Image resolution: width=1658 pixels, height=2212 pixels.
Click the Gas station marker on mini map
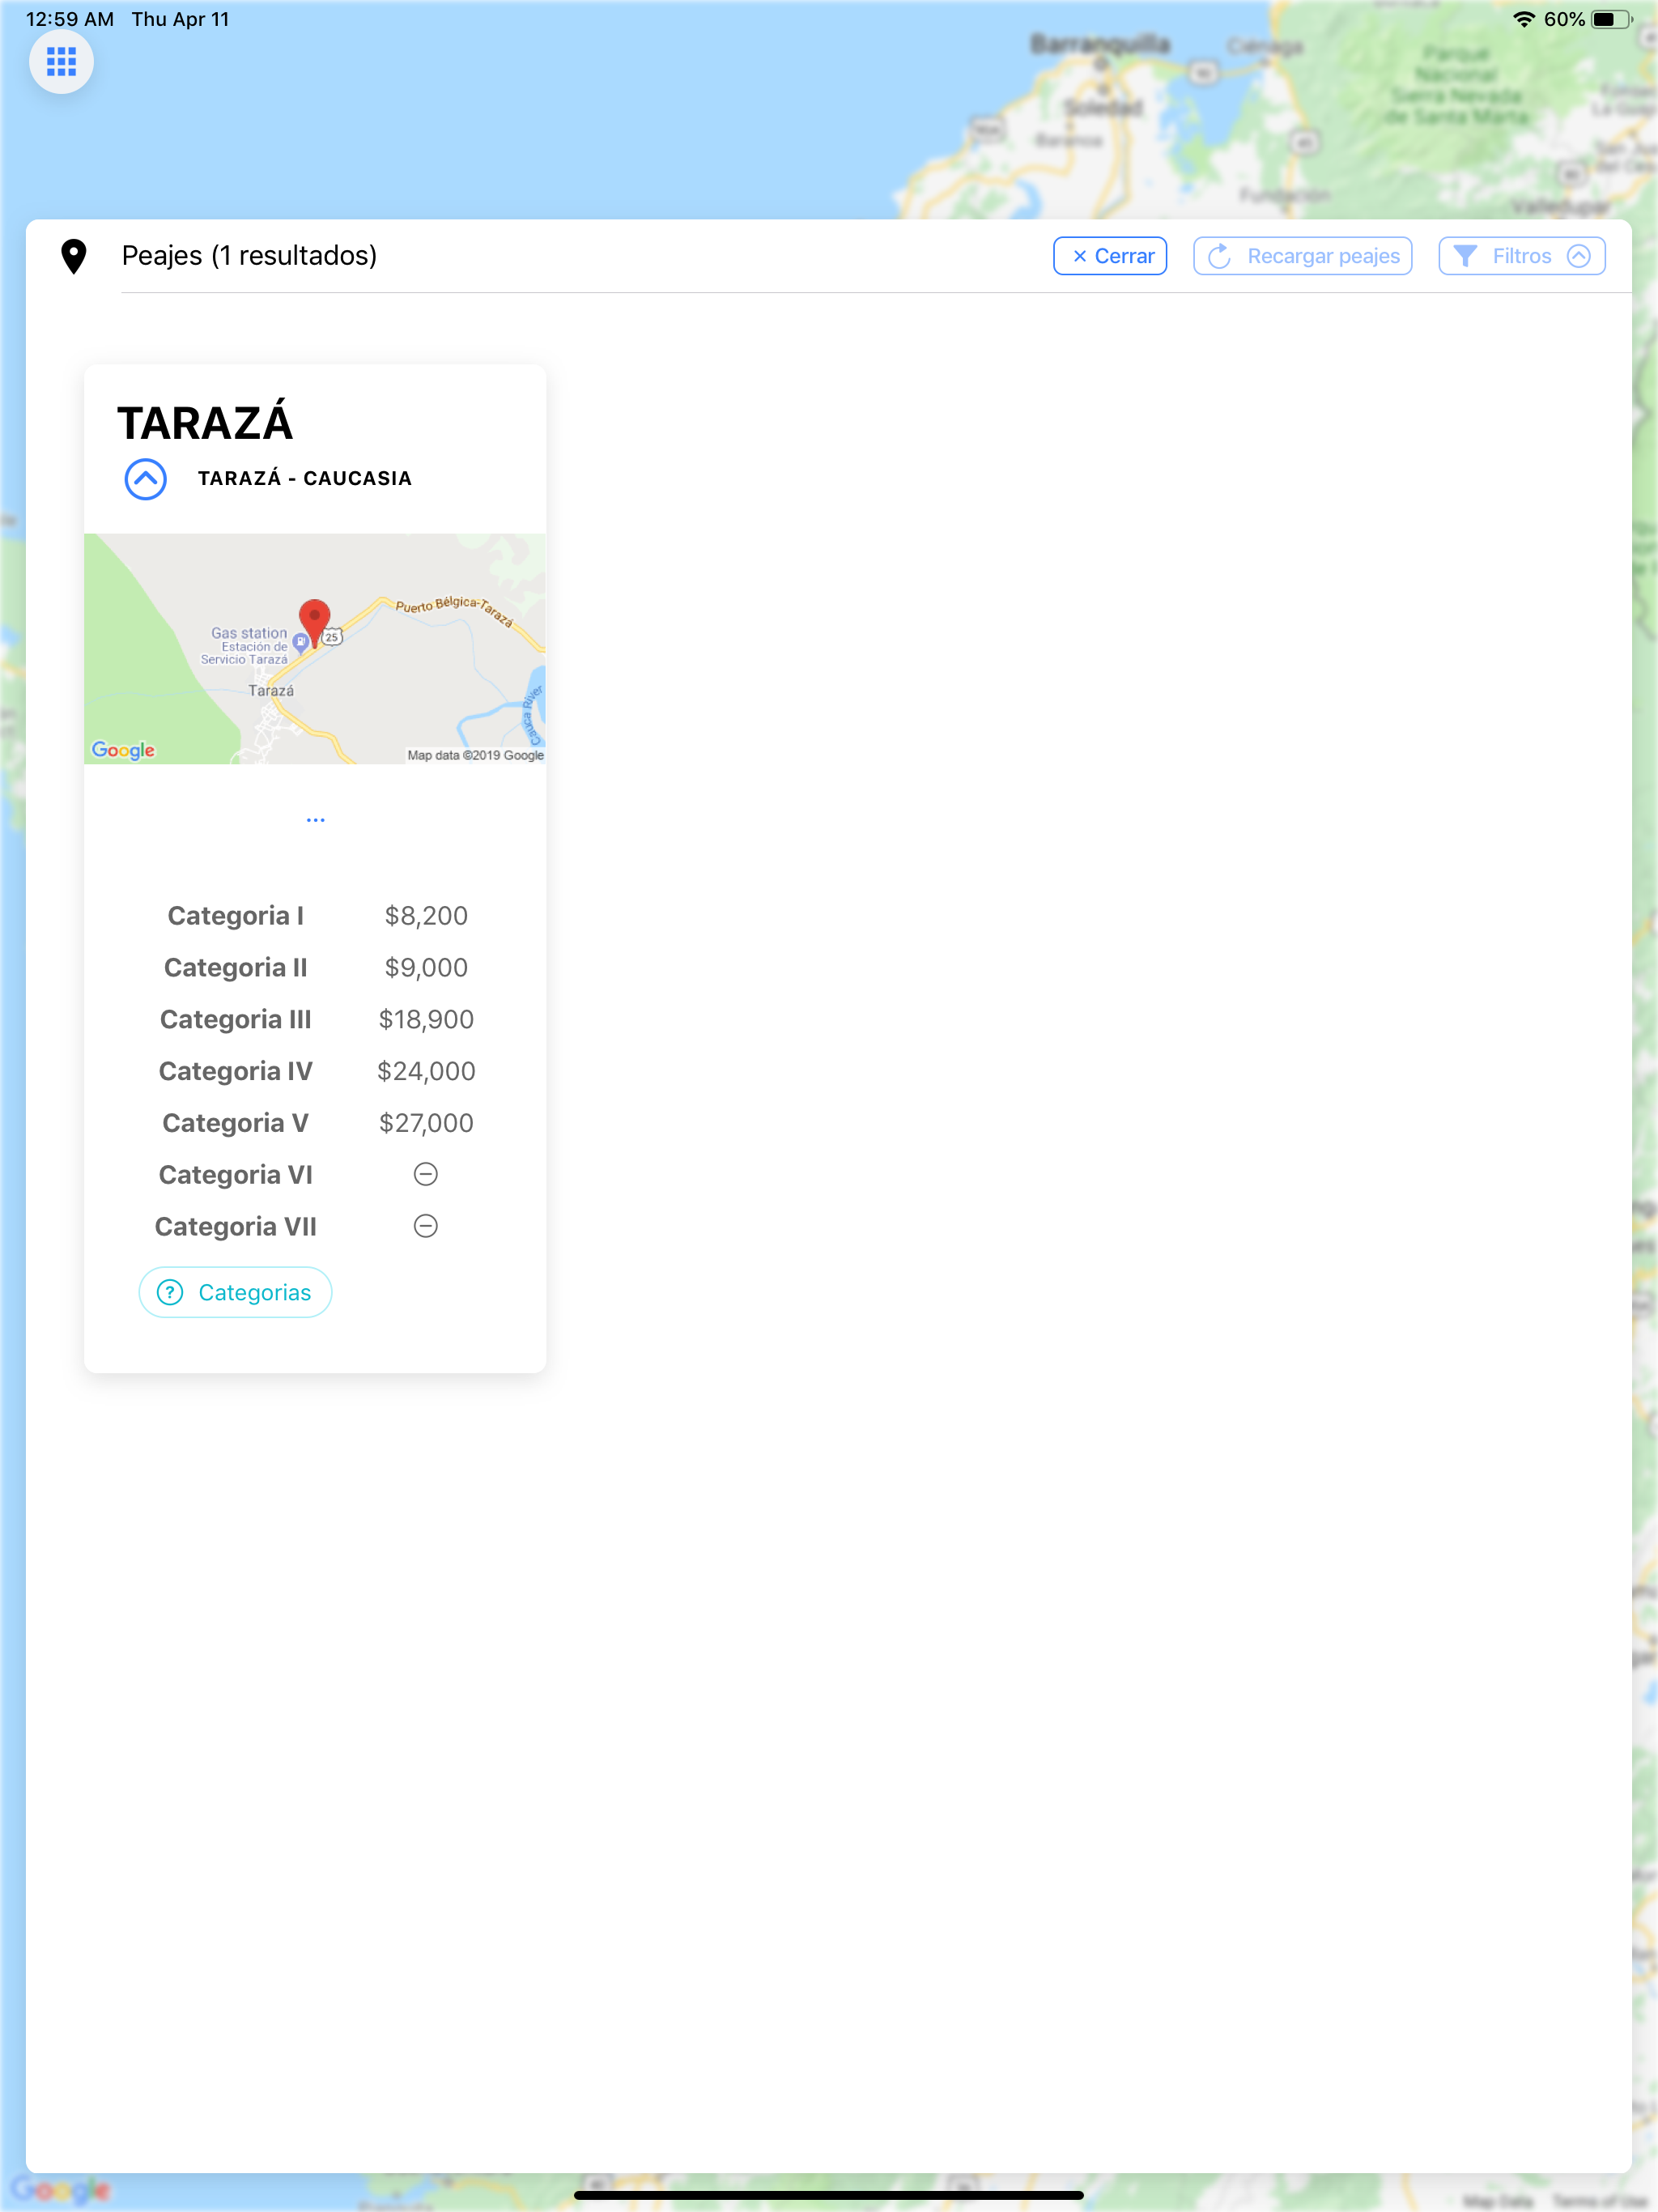[x=300, y=642]
